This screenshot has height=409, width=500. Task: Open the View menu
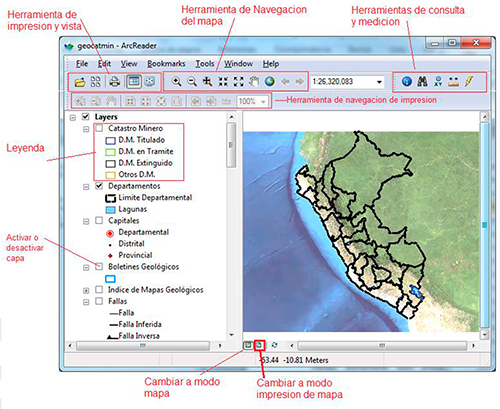tap(129, 64)
